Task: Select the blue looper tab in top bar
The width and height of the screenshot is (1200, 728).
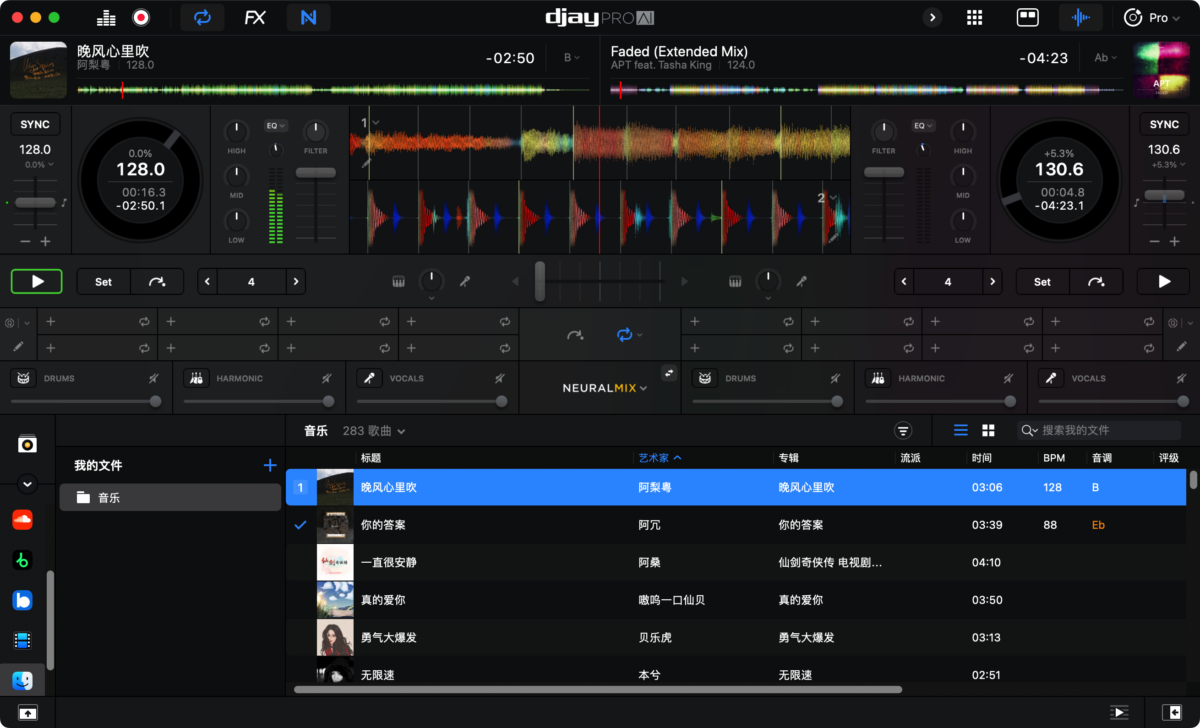Action: [202, 17]
